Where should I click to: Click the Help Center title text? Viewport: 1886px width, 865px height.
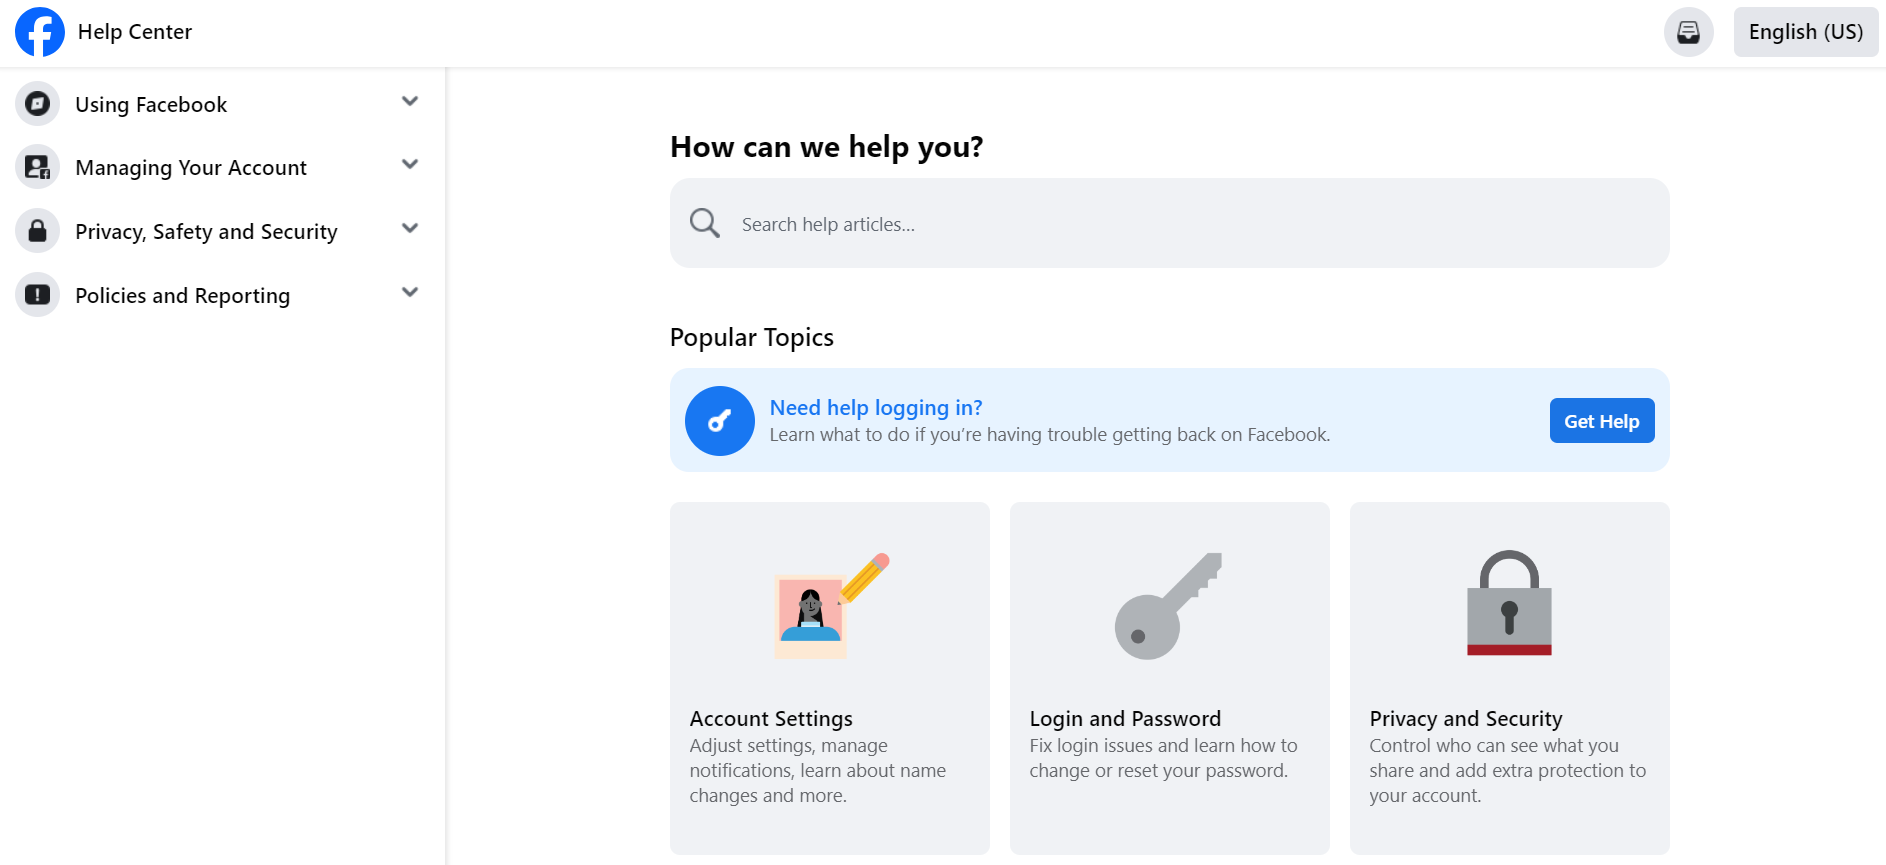tap(135, 31)
